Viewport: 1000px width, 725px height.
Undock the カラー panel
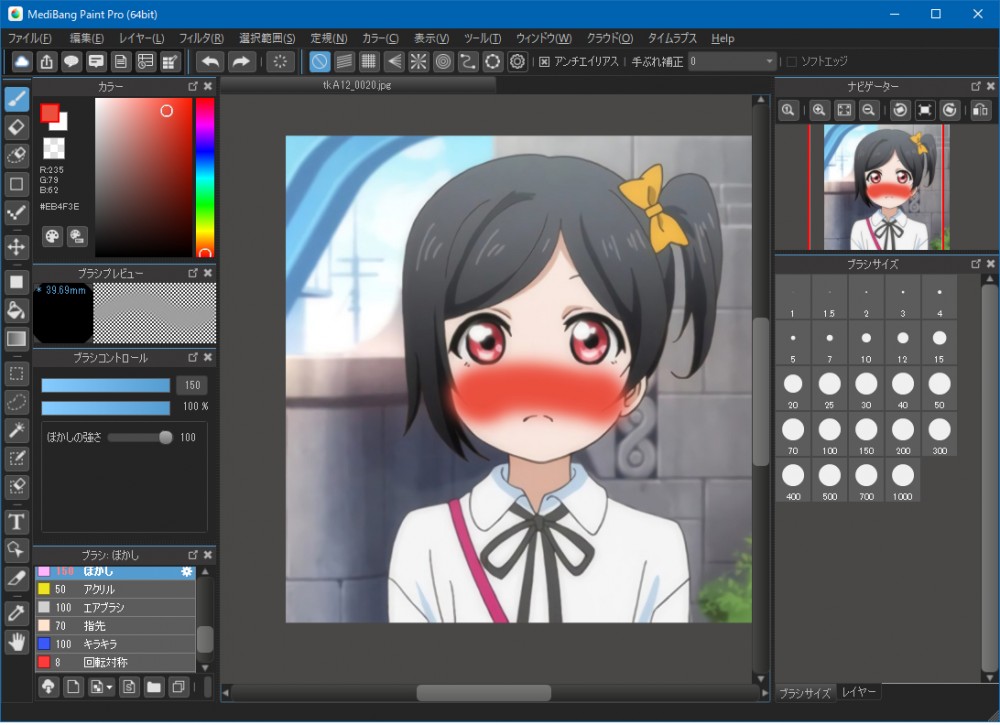[193, 86]
